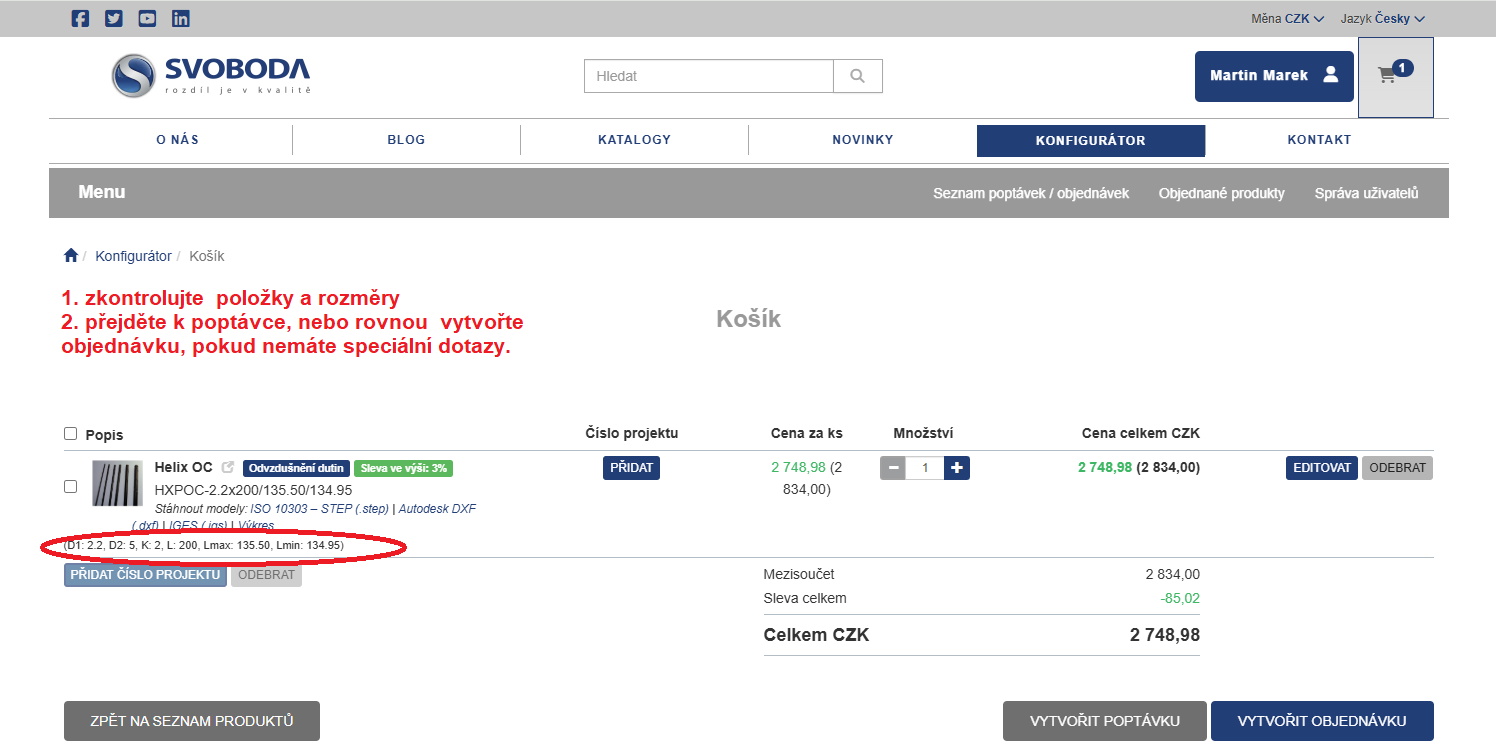Image resolution: width=1496 pixels, height=745 pixels.
Task: Increase quantity with the plus button
Action: [x=957, y=468]
